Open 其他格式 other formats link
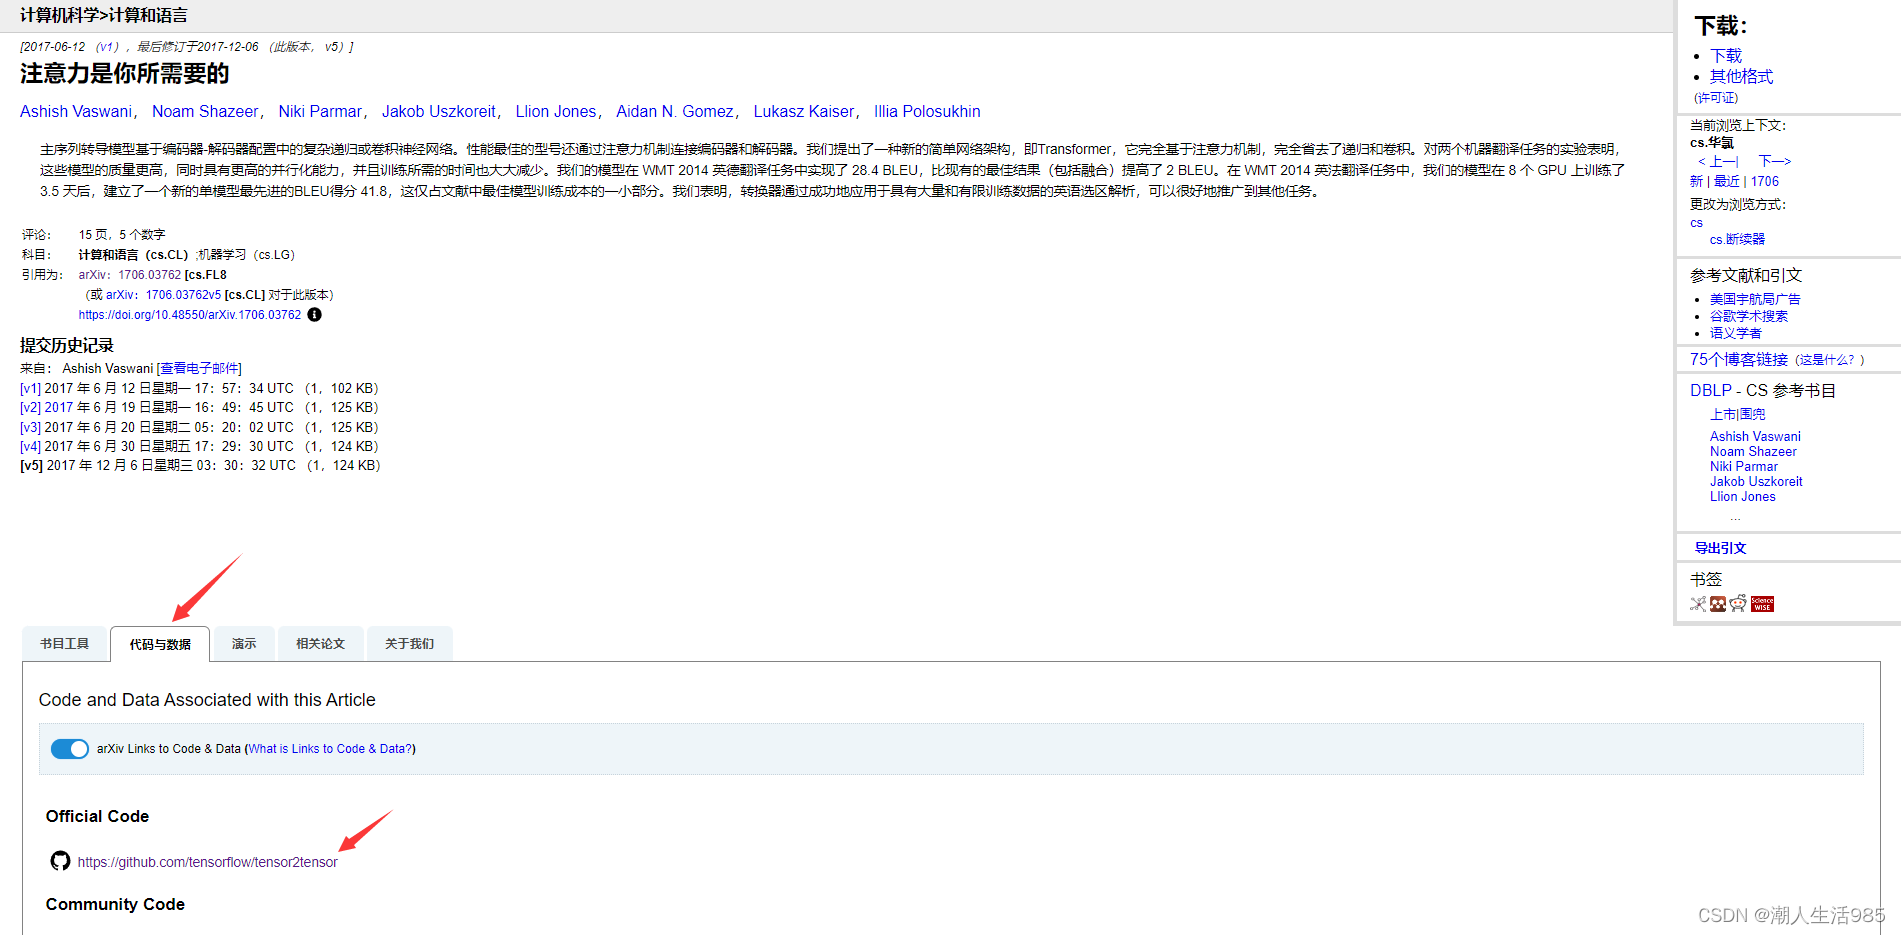This screenshot has height=935, width=1901. [1742, 77]
